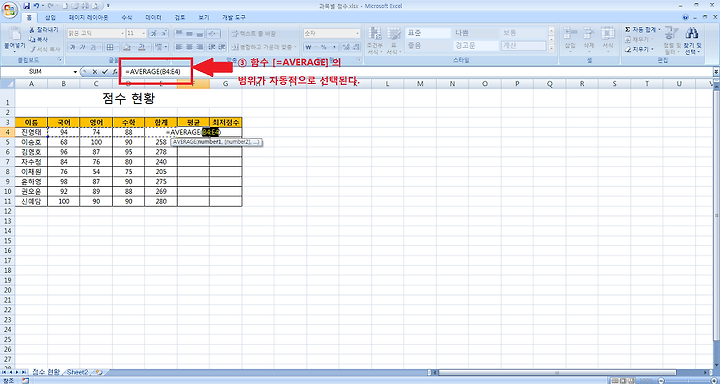This screenshot has width=720, height=384.
Task: Select cell with value 280
Action: coord(161,201)
